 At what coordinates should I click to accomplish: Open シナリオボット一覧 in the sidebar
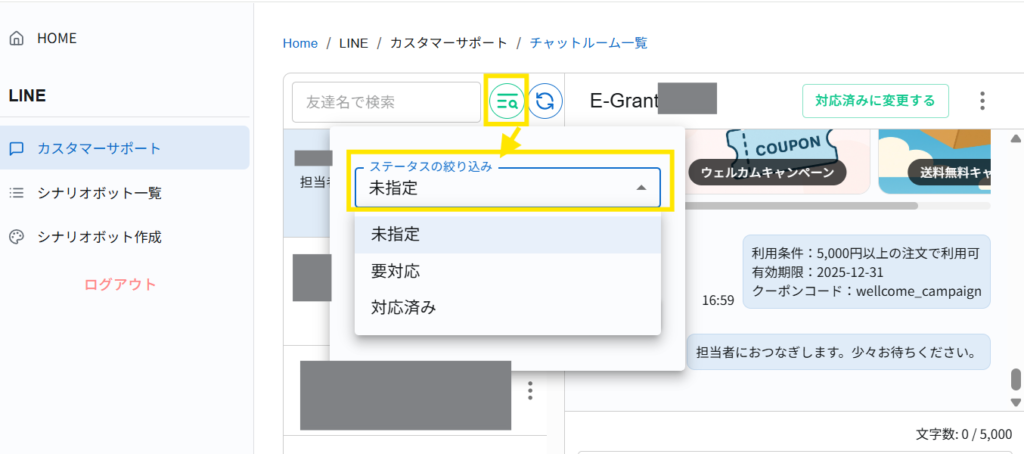tap(99, 193)
